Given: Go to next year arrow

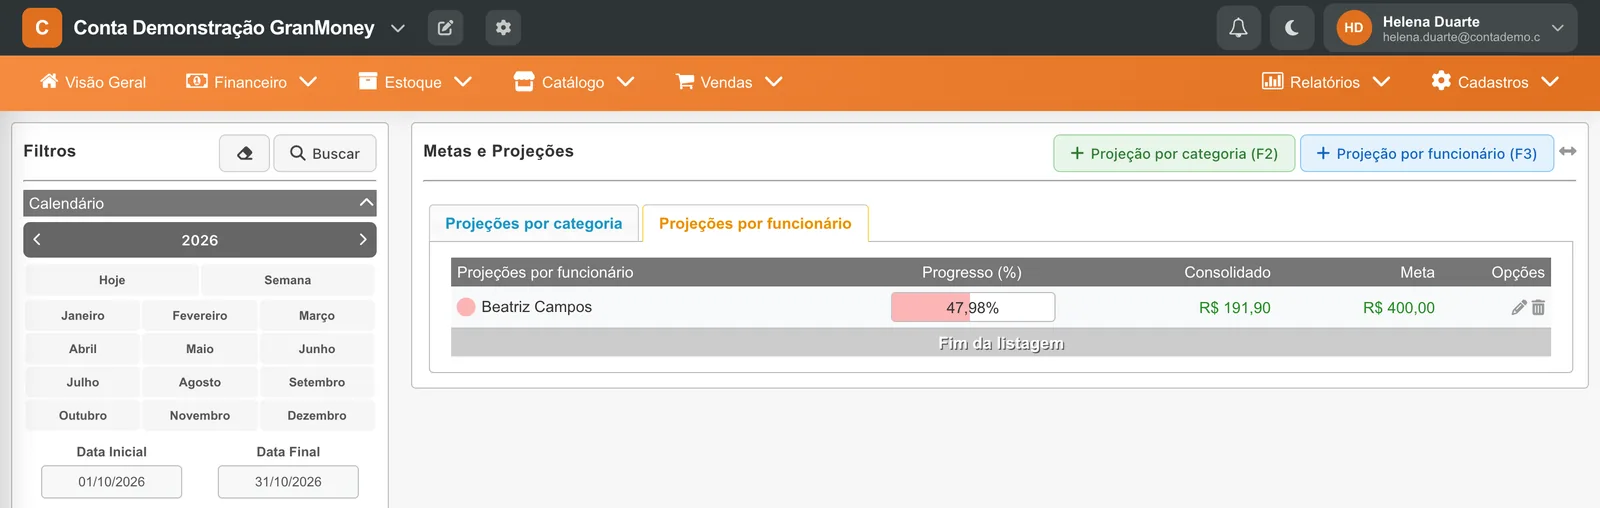Looking at the screenshot, I should tap(362, 240).
